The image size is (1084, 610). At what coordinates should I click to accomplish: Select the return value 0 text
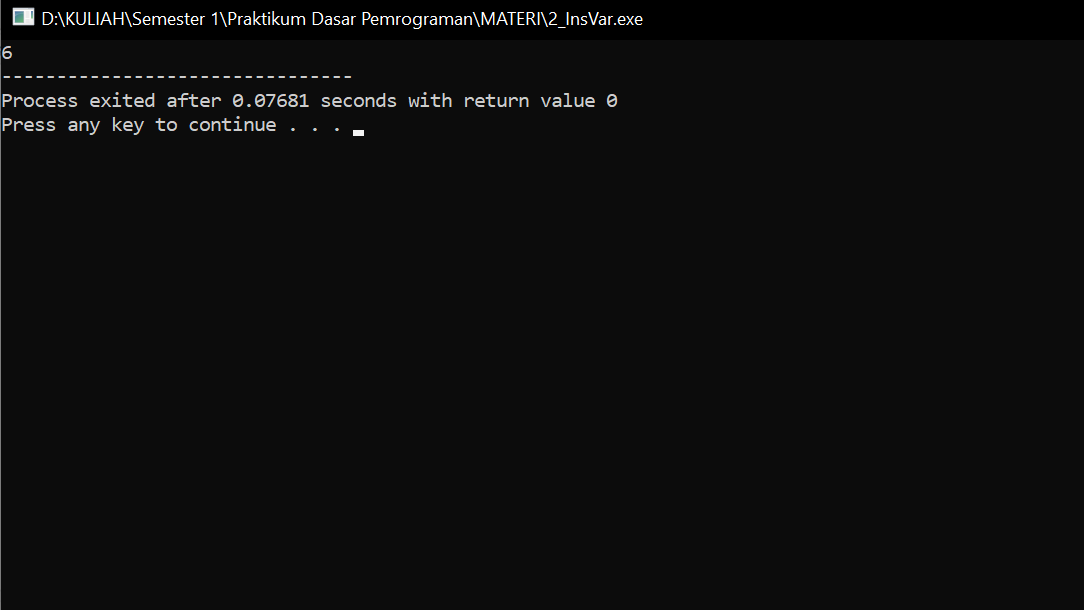click(x=540, y=100)
